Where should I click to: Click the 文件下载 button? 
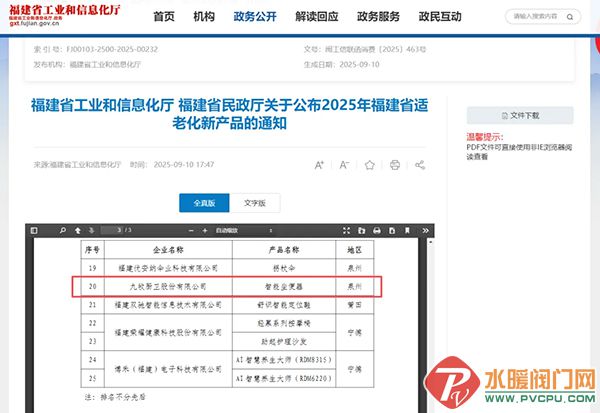coord(520,115)
